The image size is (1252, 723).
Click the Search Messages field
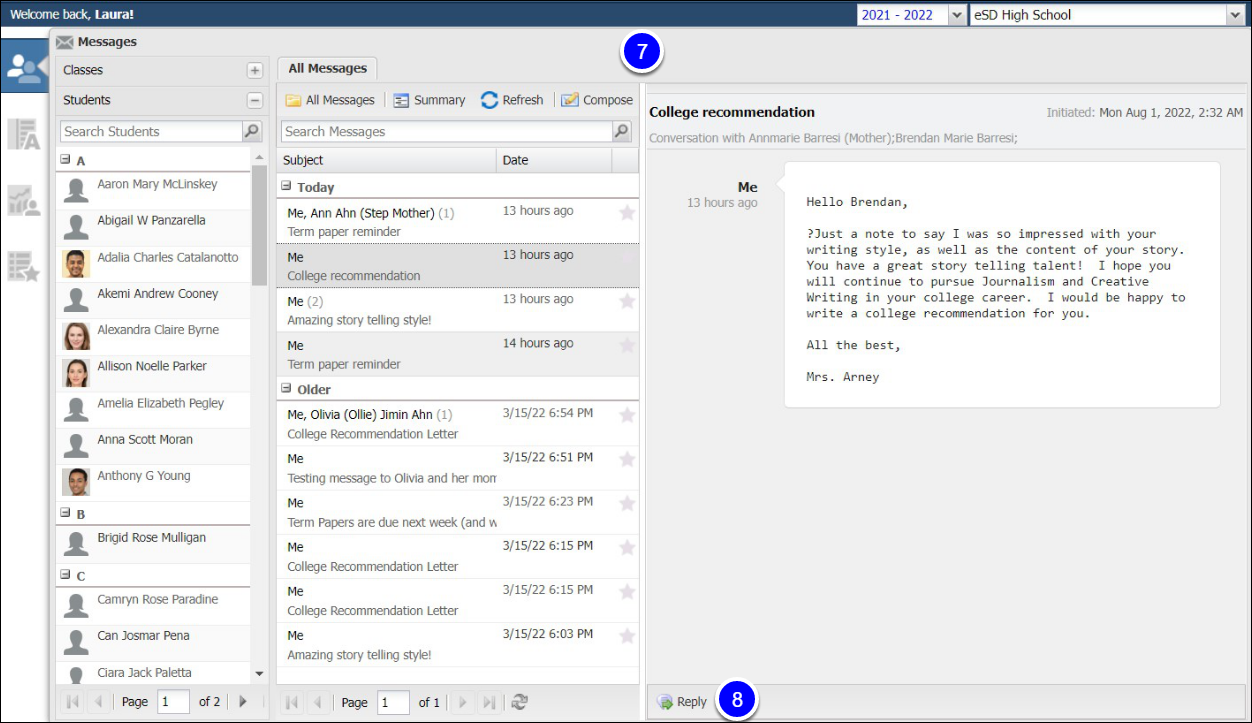click(x=446, y=131)
